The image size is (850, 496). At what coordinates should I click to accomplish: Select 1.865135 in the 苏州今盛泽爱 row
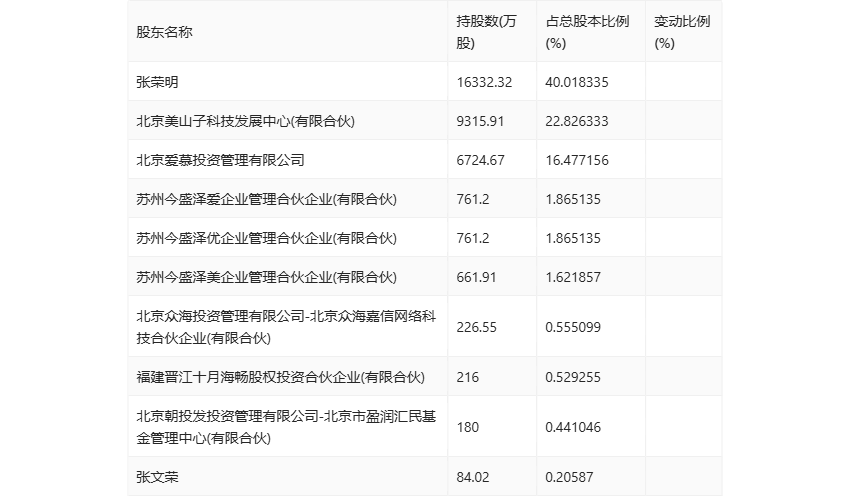pyautogui.click(x=573, y=199)
